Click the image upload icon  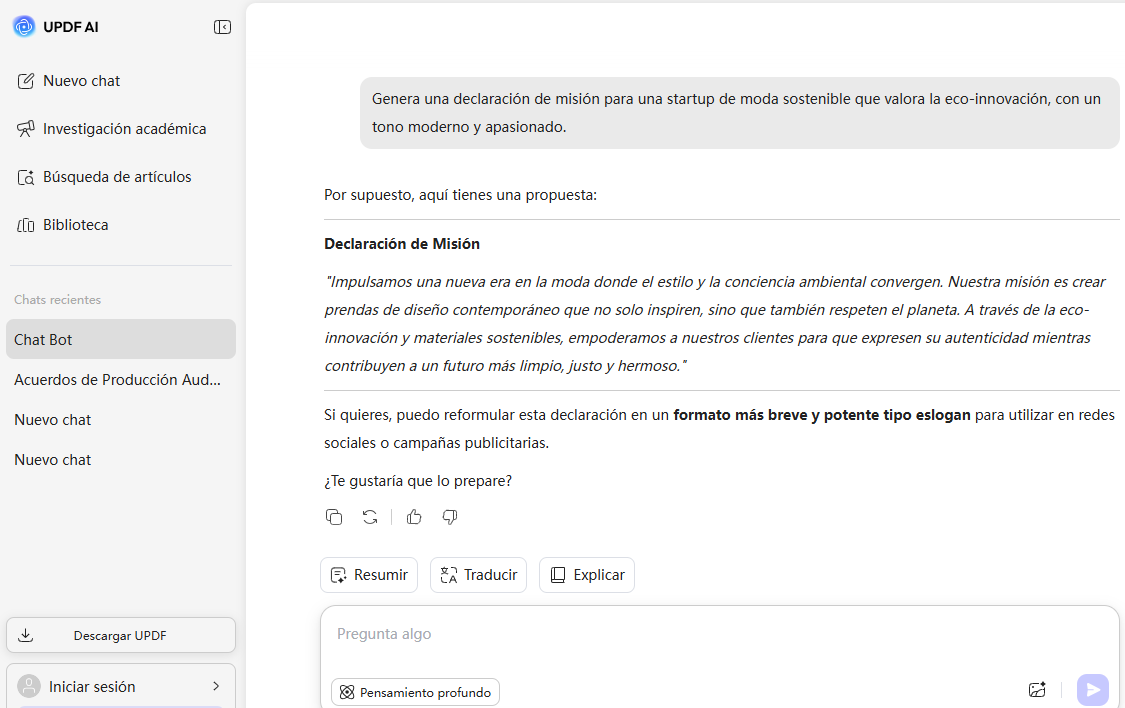[1037, 690]
